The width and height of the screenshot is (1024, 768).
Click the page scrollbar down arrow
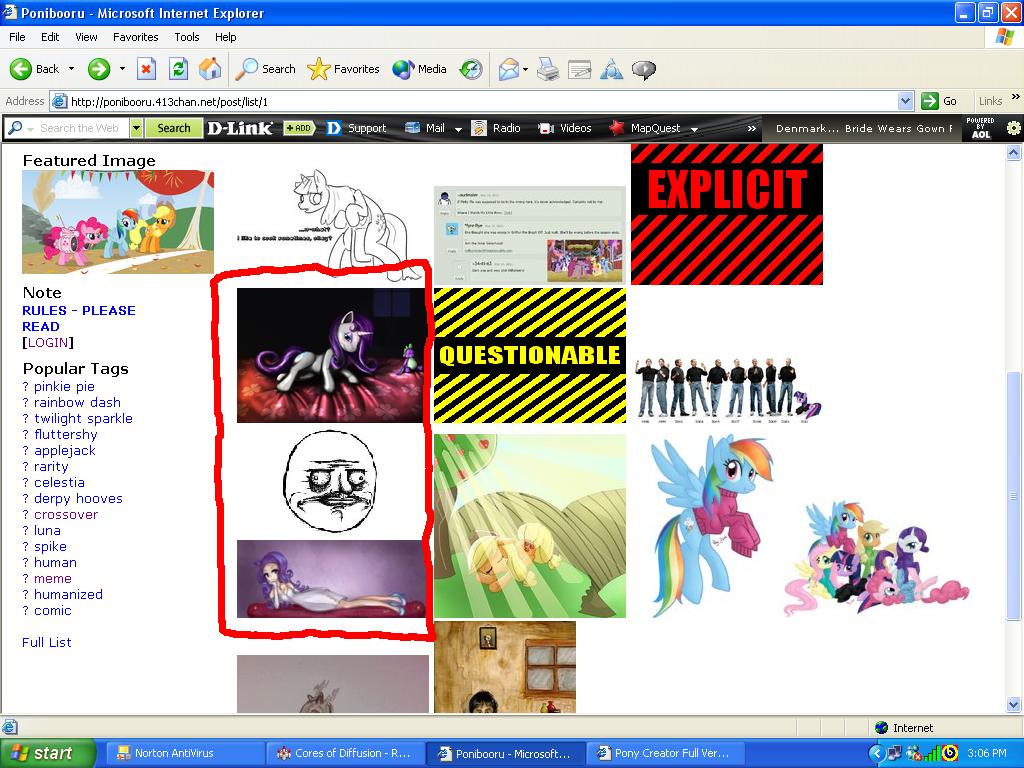pyautogui.click(x=1014, y=704)
